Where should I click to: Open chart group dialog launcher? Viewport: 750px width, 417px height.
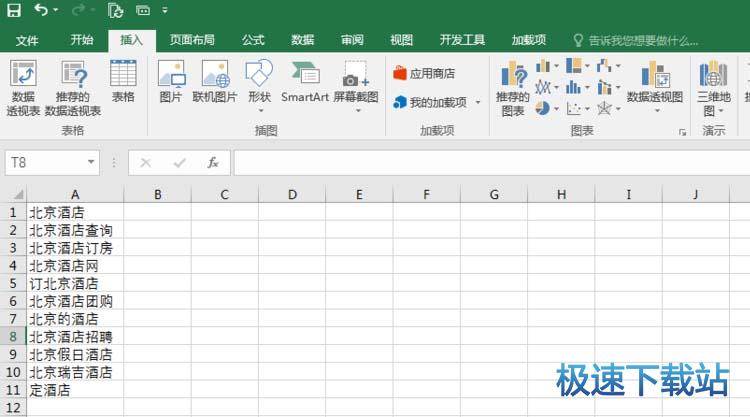683,132
